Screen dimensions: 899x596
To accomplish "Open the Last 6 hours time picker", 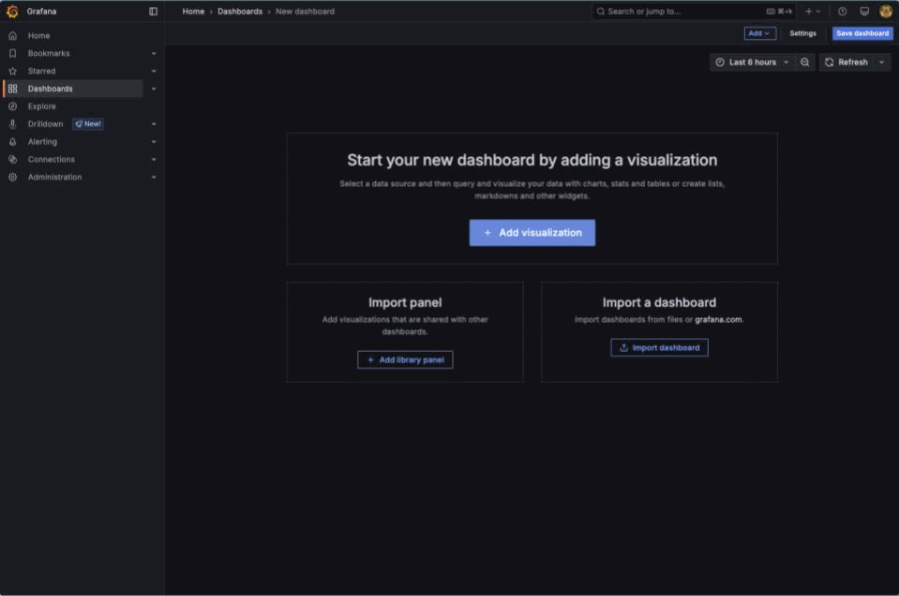I will point(752,62).
